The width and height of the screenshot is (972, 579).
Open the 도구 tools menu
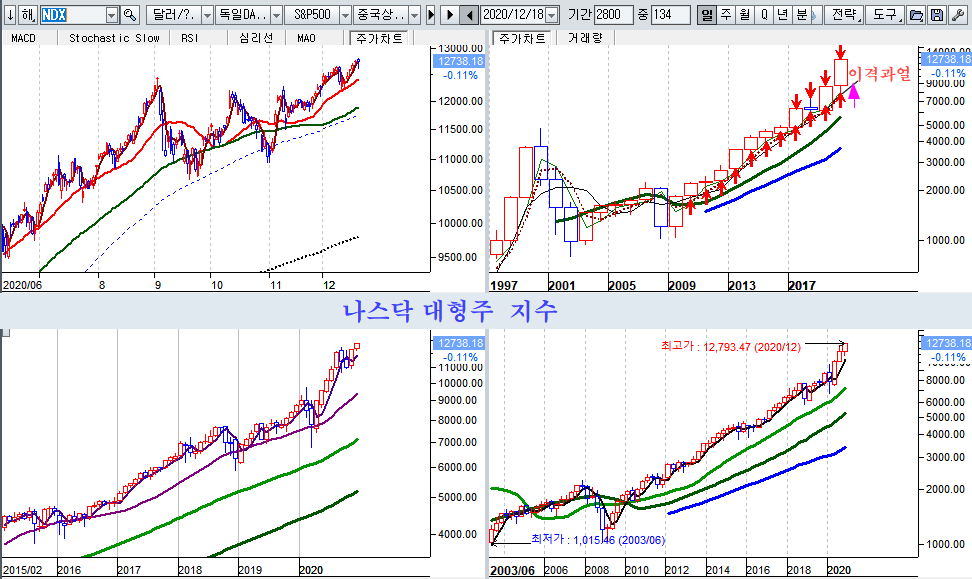point(885,15)
